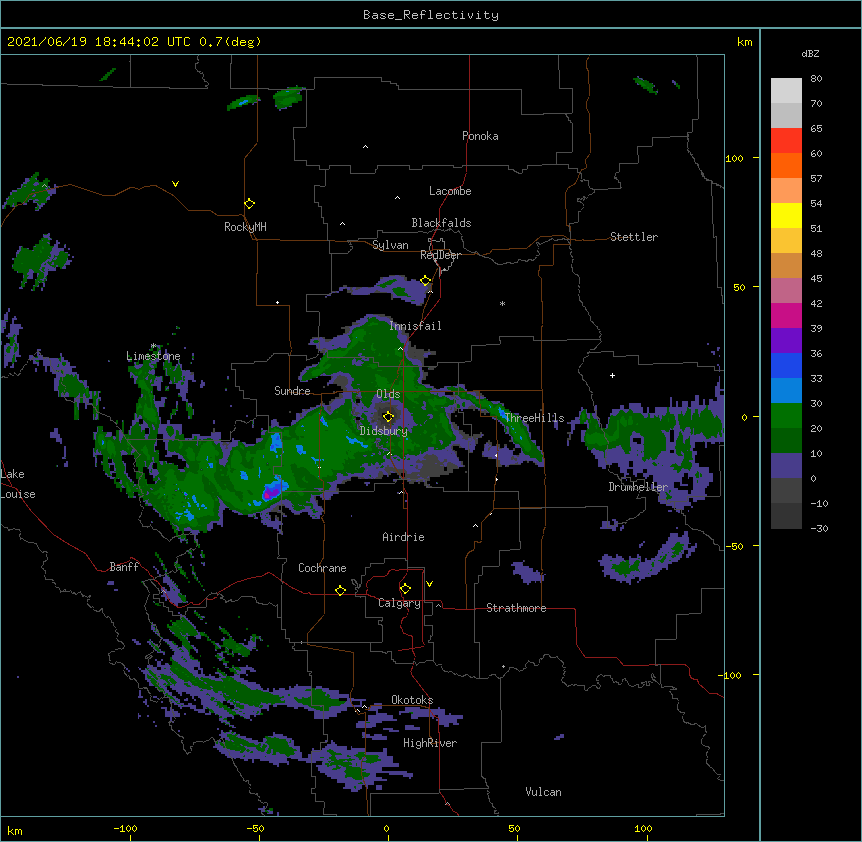Select the Innisfail label

point(415,326)
